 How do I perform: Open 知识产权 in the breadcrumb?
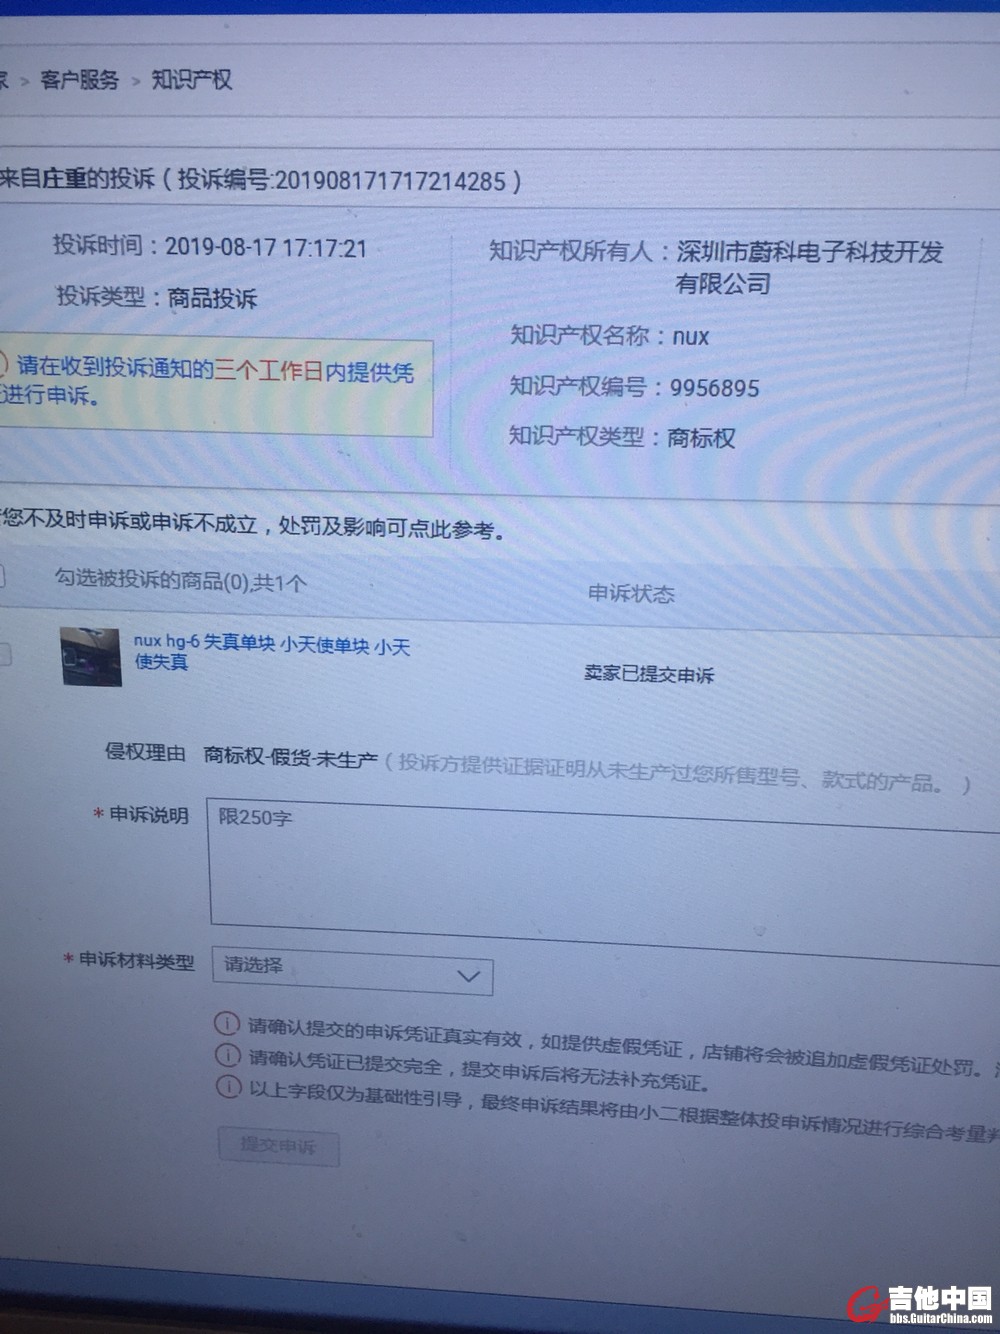[192, 80]
